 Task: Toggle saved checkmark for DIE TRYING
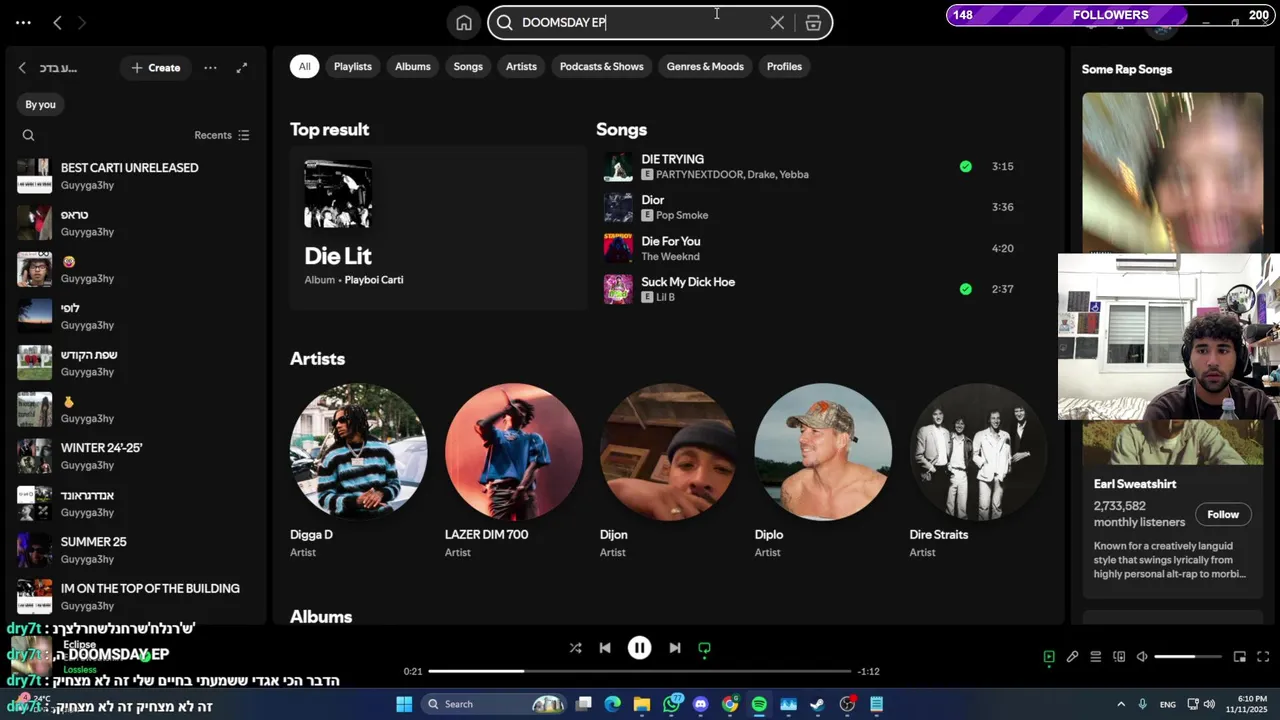[965, 167]
